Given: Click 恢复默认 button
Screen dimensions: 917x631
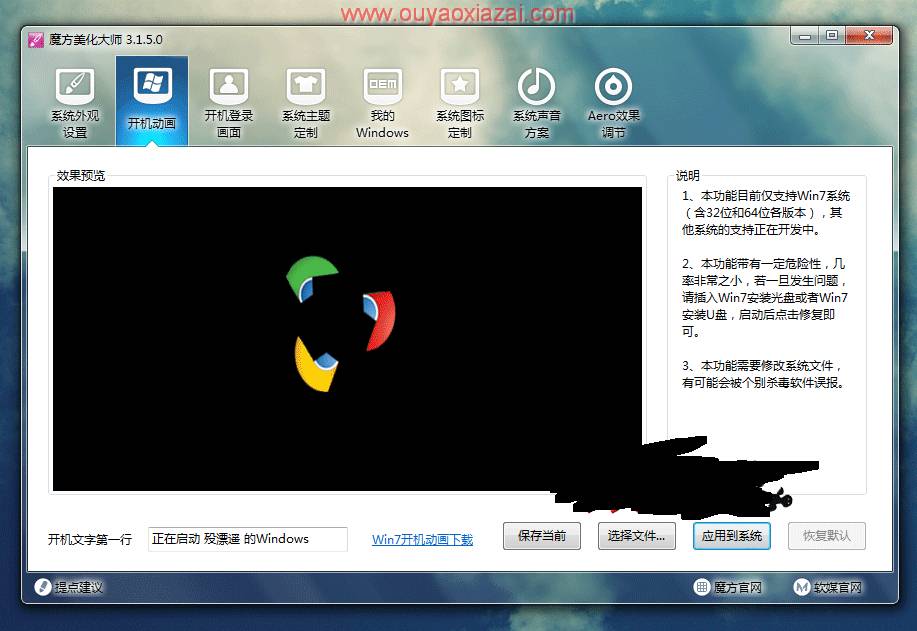Looking at the screenshot, I should (826, 536).
